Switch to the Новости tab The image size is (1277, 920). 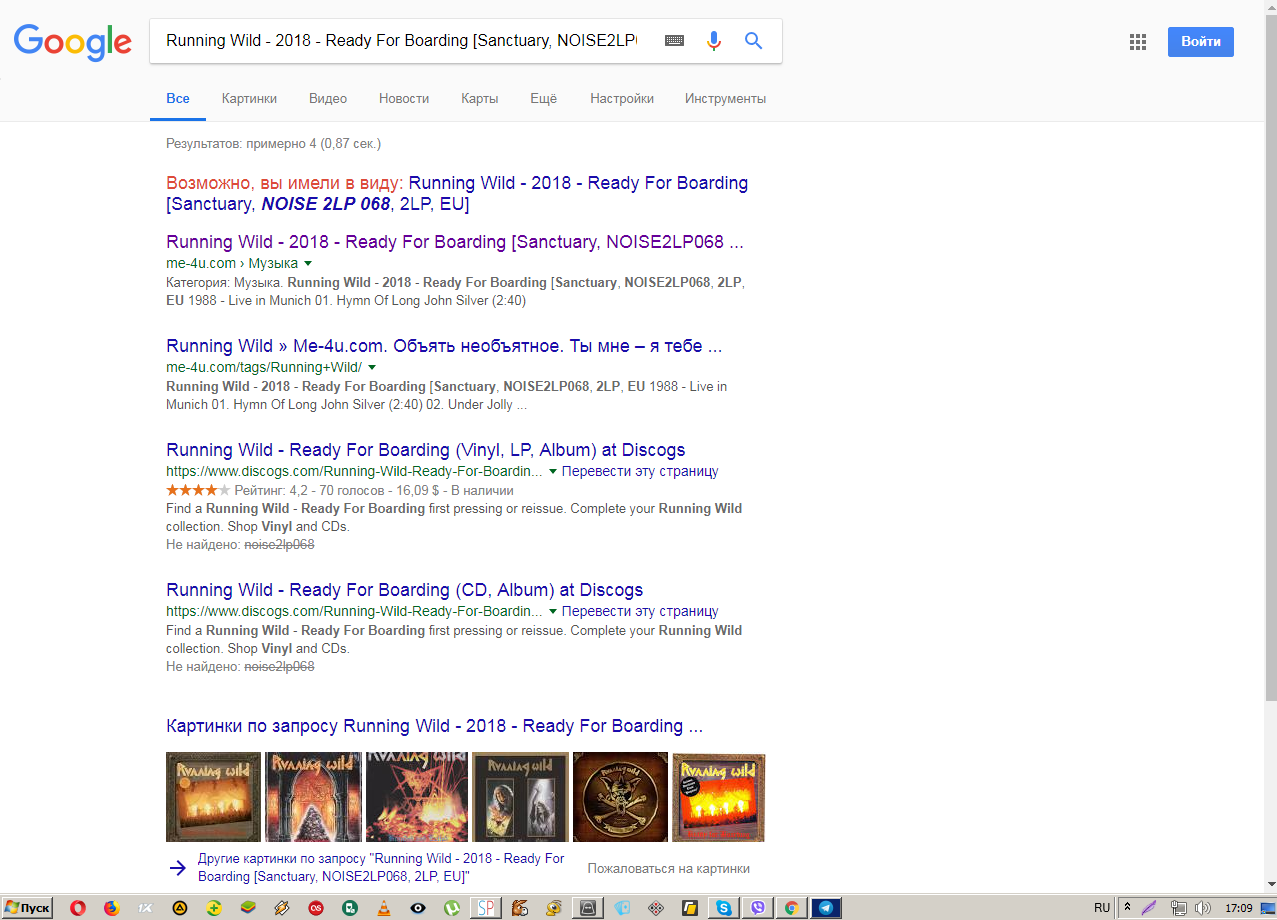(404, 98)
